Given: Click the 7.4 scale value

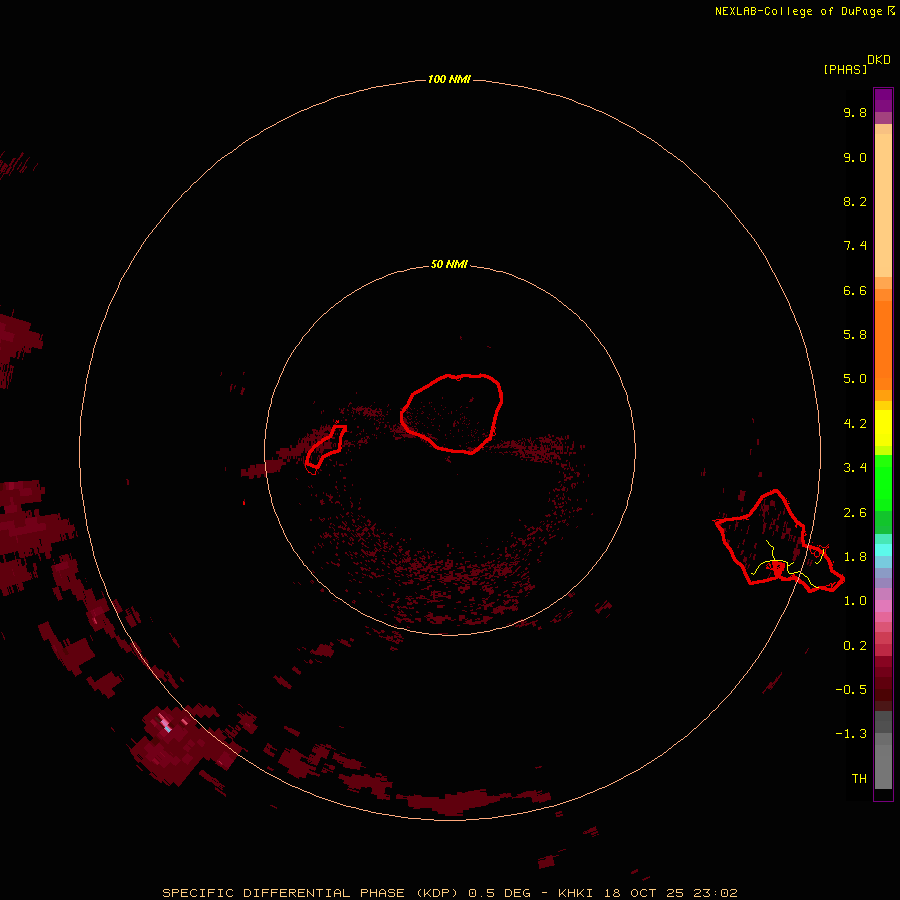Looking at the screenshot, I should coord(855,246).
